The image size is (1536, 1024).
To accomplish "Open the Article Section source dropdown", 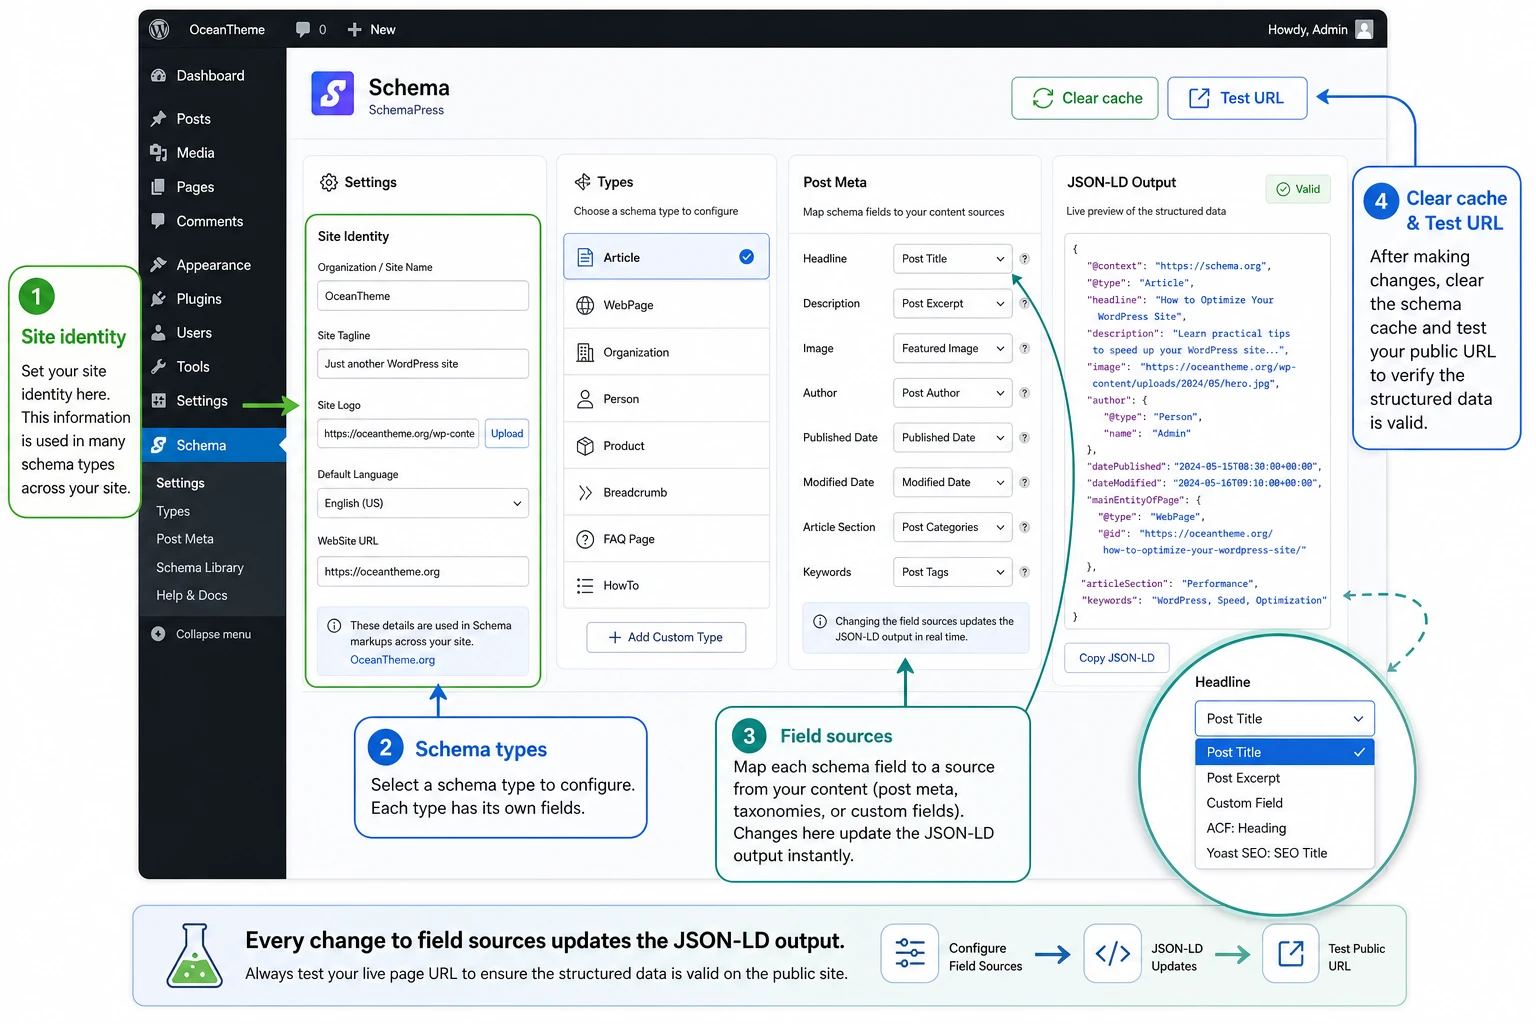I will click(952, 527).
